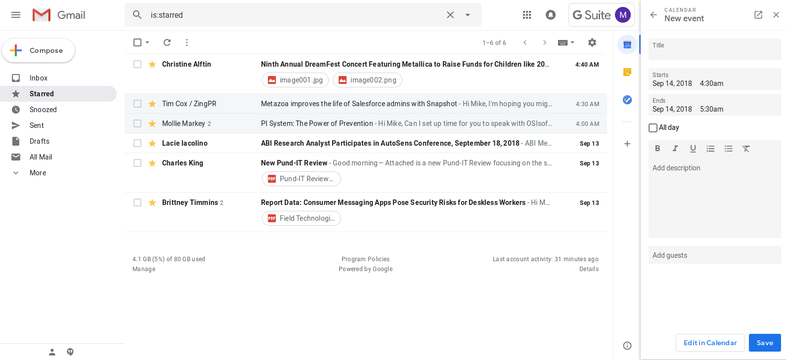Unstar the Christine Alftin email
The height and width of the screenshot is (360, 786).
coord(152,64)
